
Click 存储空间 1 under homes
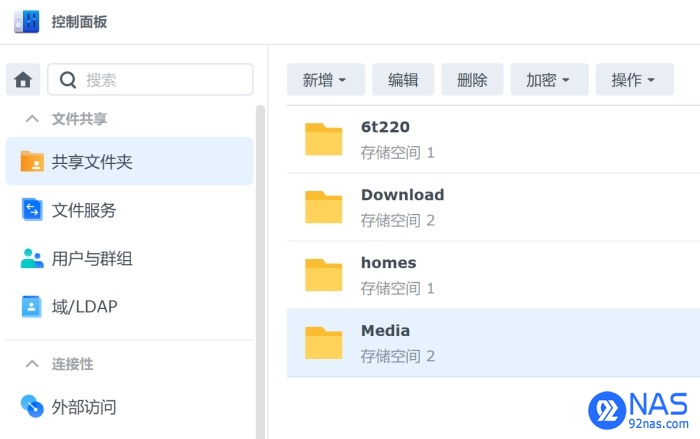pyautogui.click(x=397, y=288)
